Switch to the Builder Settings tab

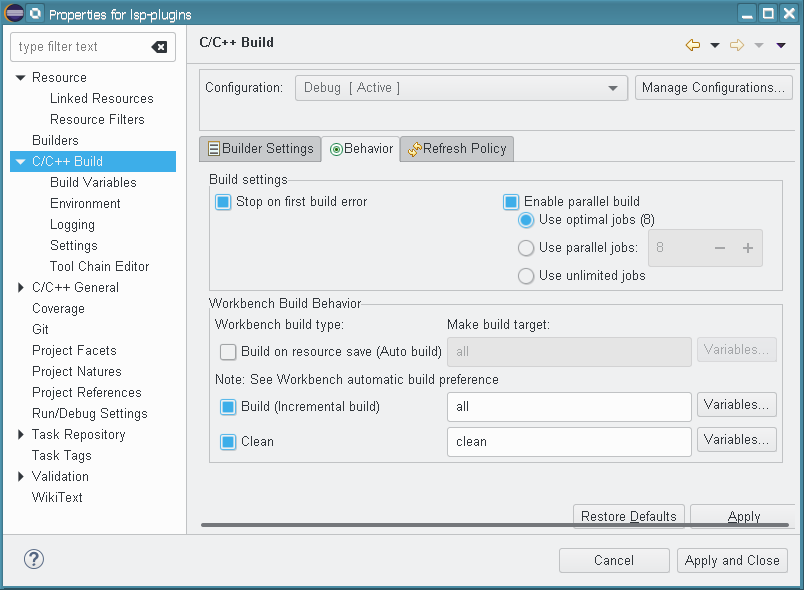(260, 149)
